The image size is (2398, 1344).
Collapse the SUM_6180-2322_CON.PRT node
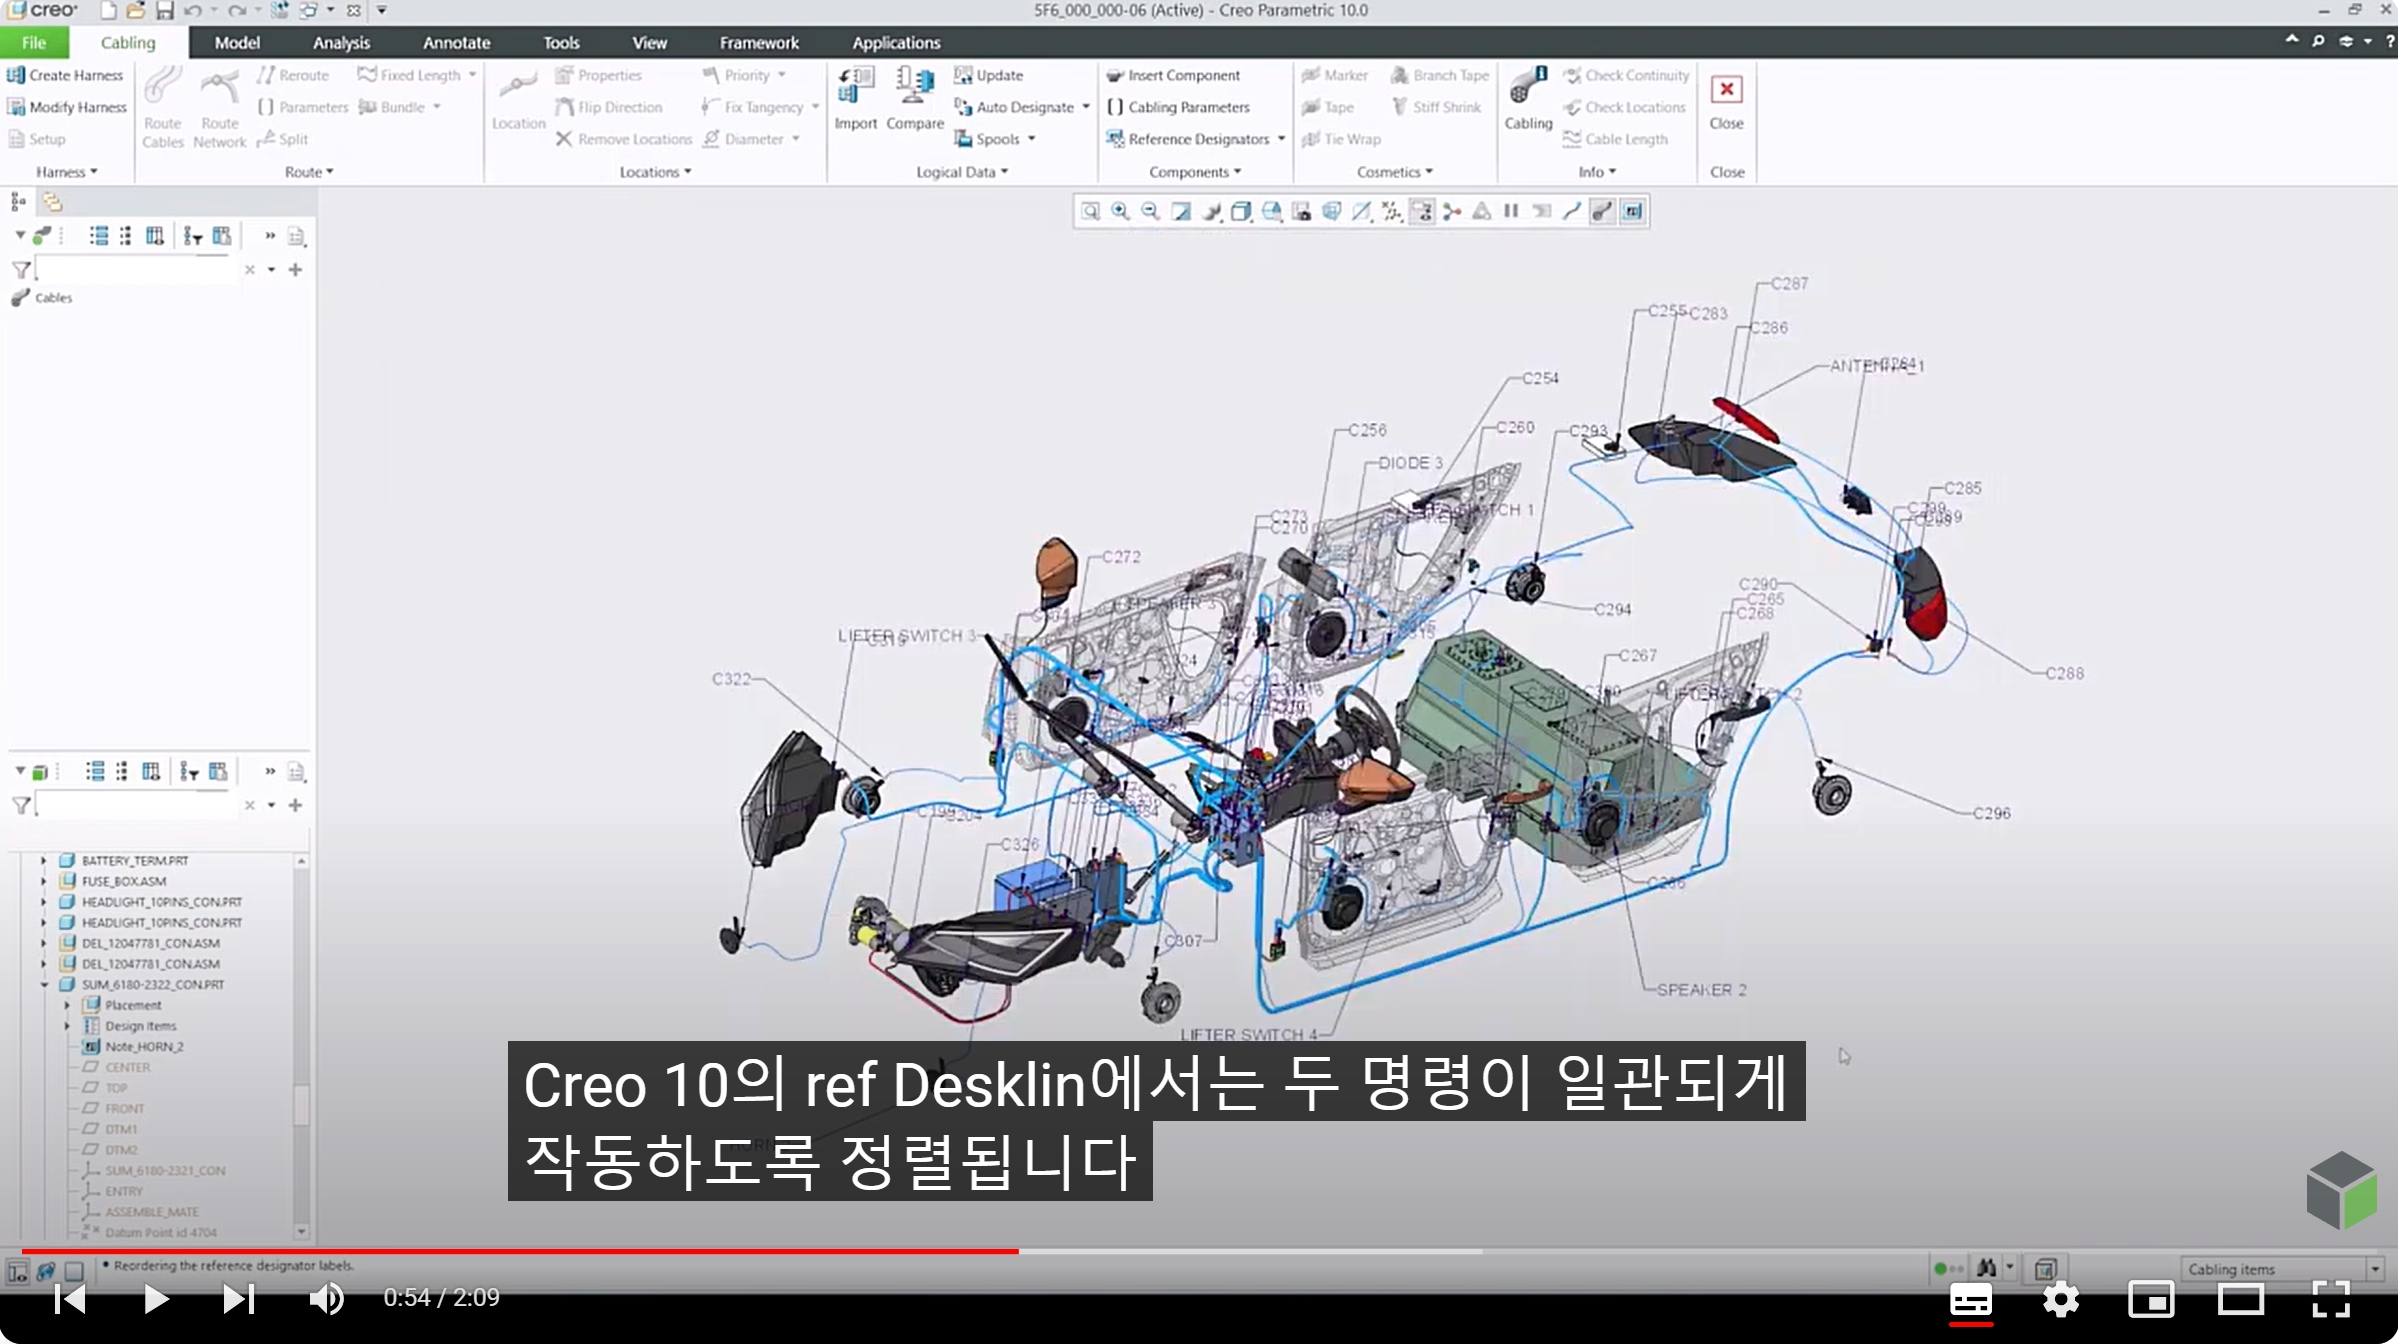(x=43, y=984)
